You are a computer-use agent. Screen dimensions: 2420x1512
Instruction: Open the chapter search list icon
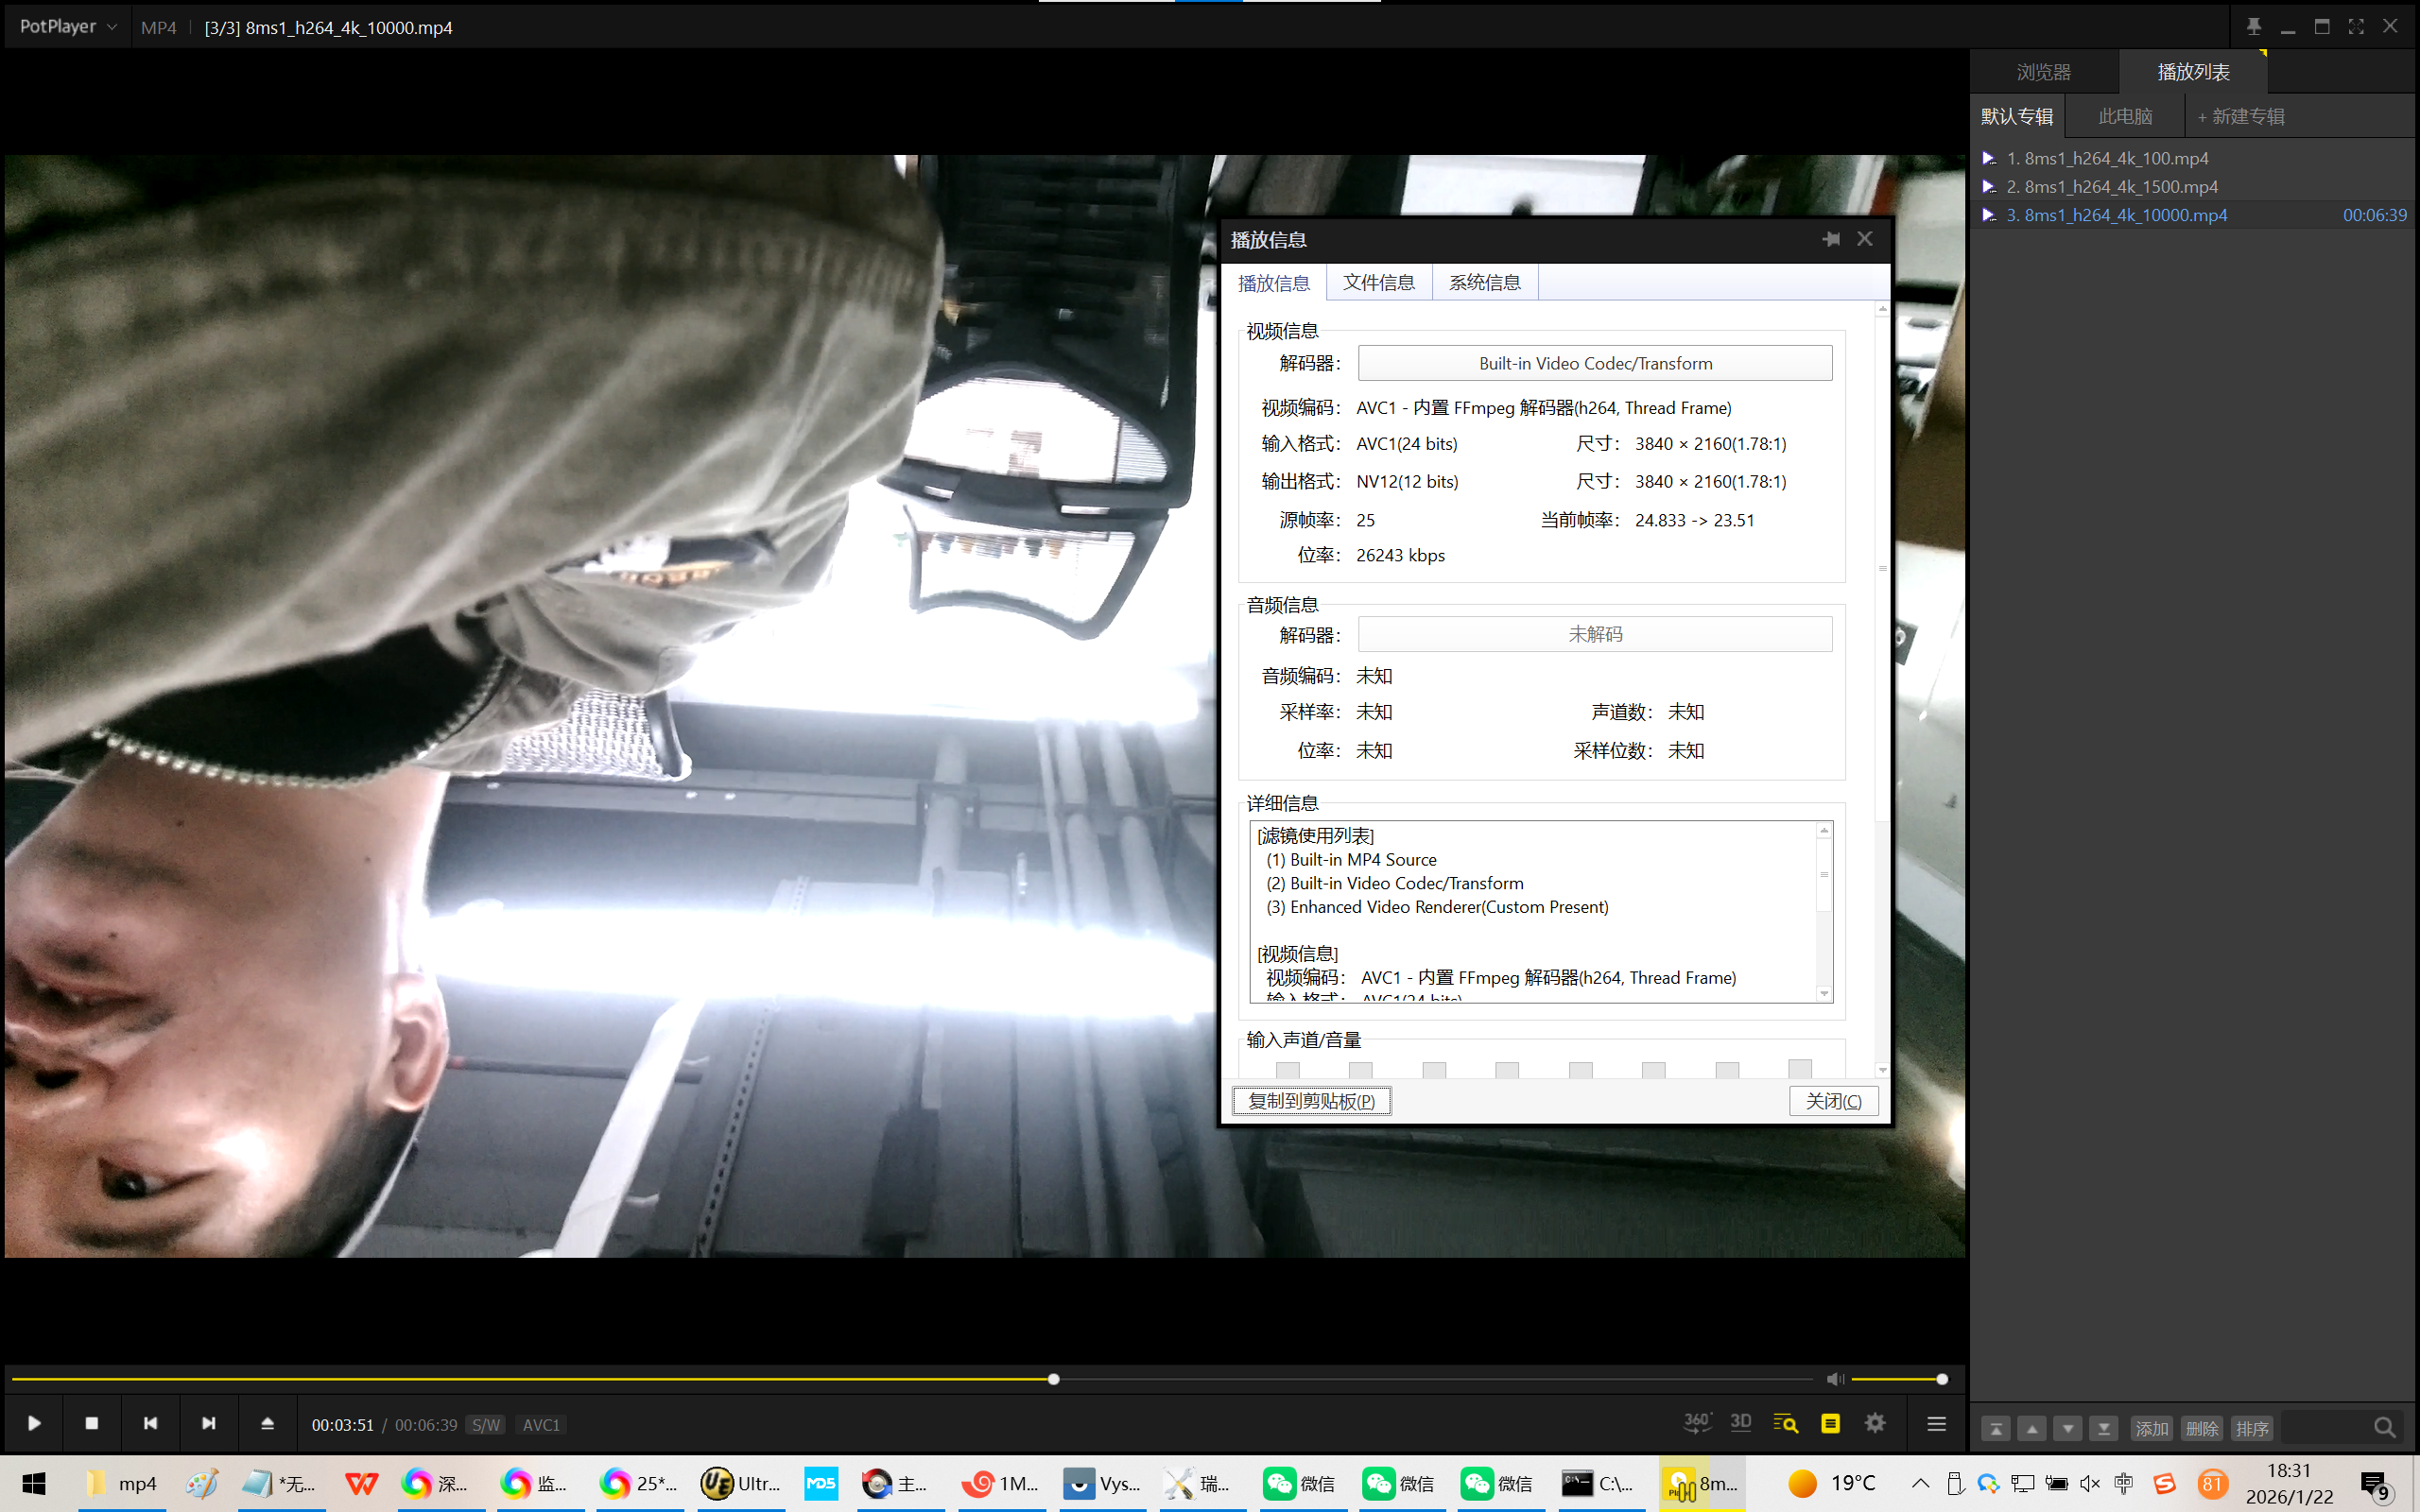[1785, 1423]
